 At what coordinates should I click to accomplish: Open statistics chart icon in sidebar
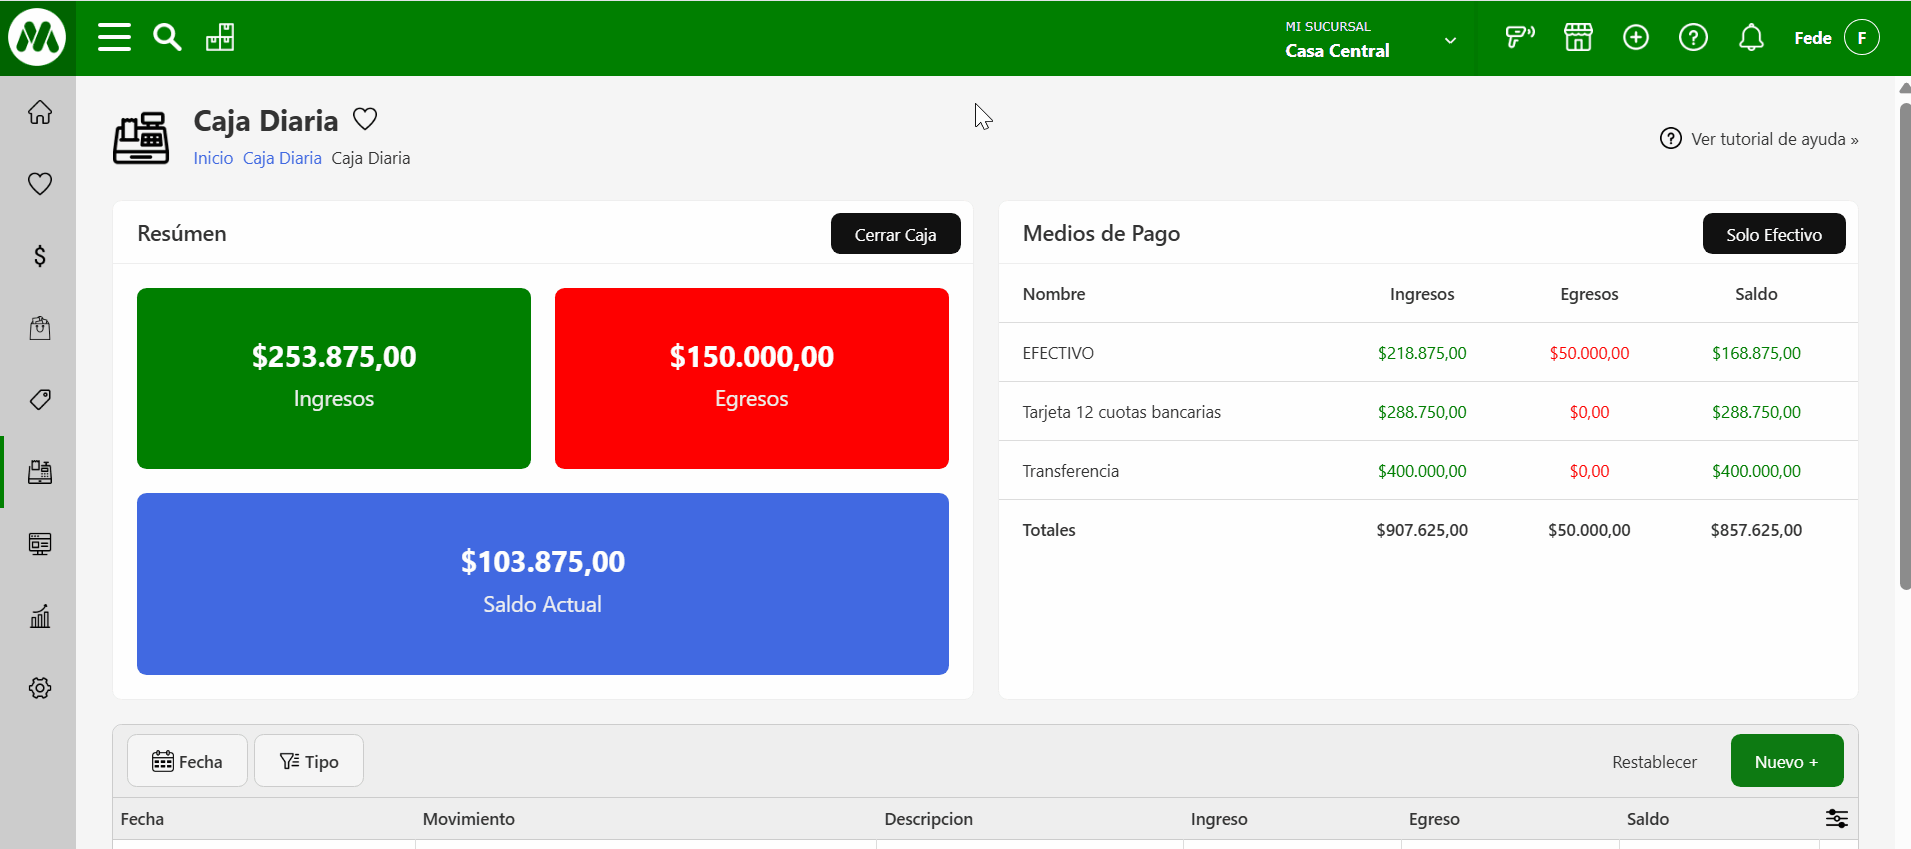pyautogui.click(x=40, y=616)
